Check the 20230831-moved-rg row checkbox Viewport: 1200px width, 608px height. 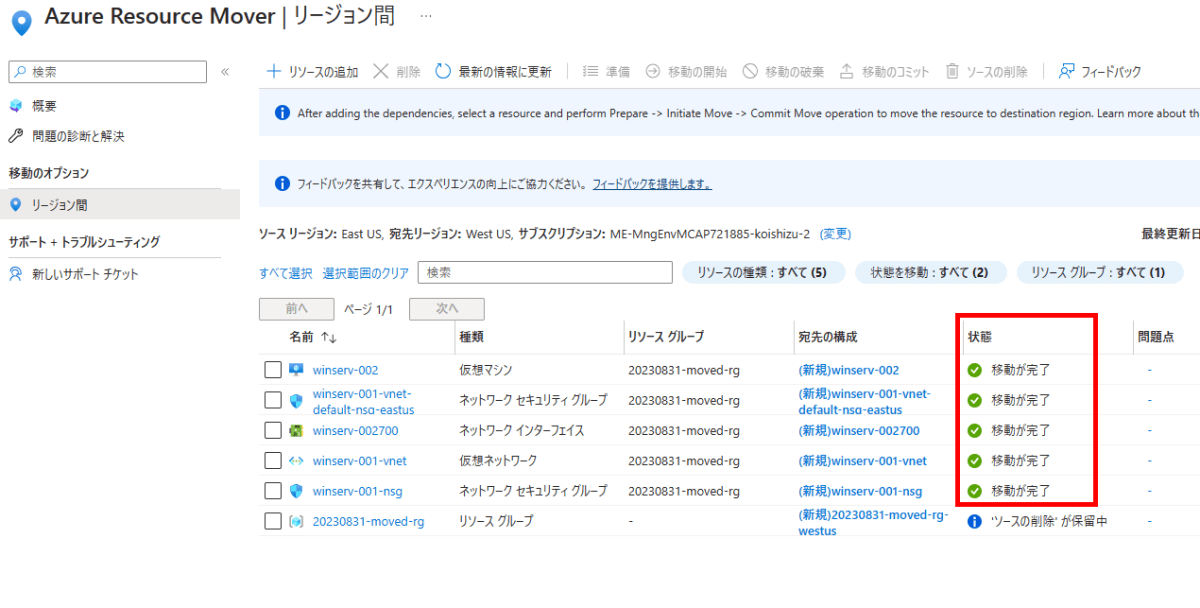[273, 521]
